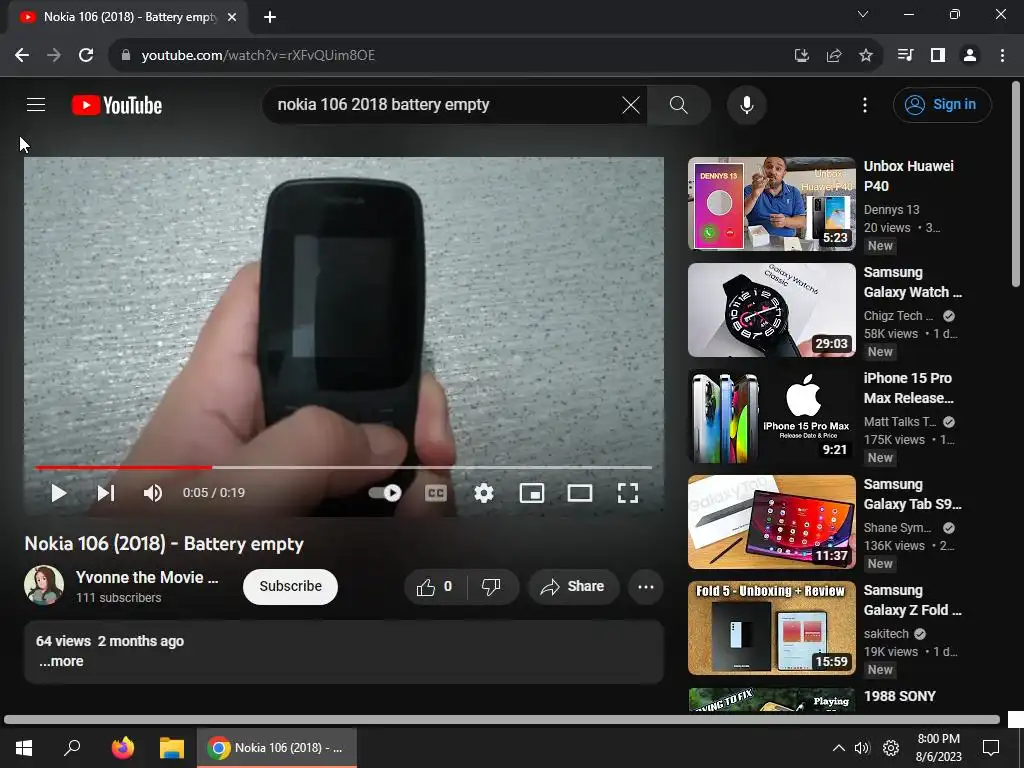1024x768 pixels.
Task: Go back in browser
Action: (22, 56)
